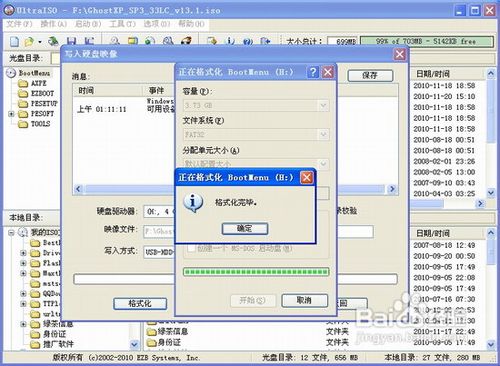Click the green format progress bar
Image resolution: width=500 pixels, height=366 pixels.
pyautogui.click(x=256, y=272)
